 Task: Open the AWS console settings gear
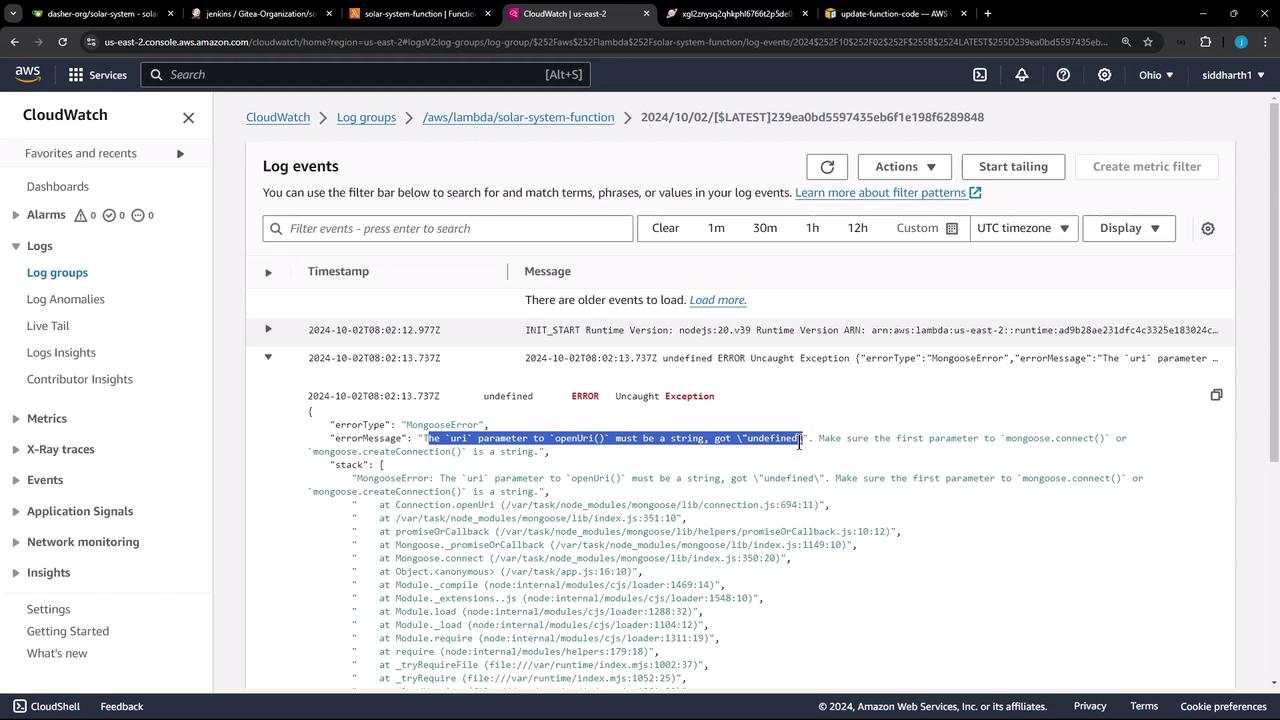1104,75
